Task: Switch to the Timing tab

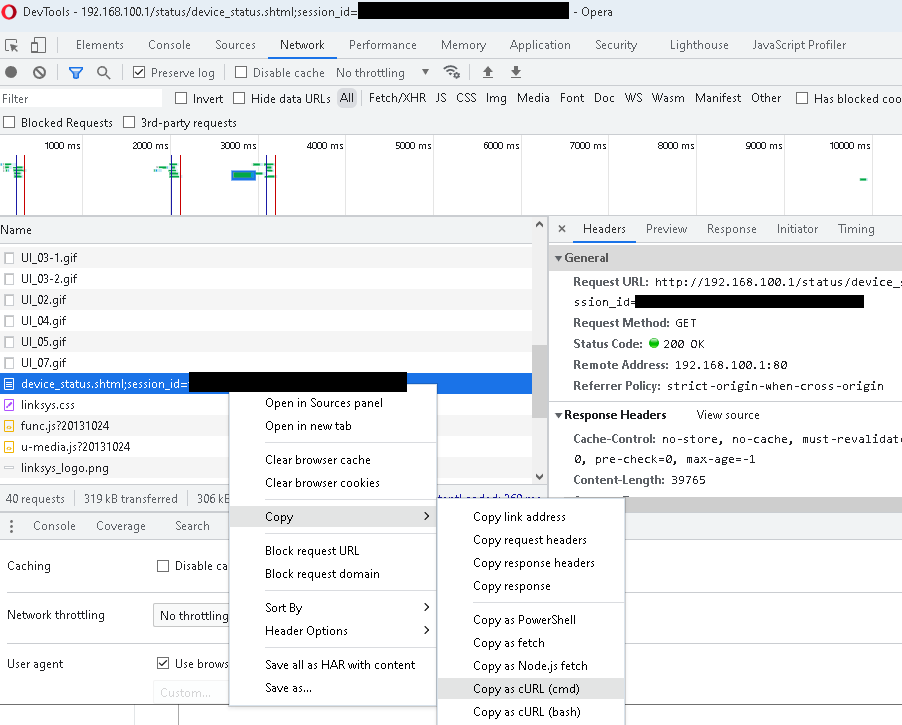Action: point(856,229)
